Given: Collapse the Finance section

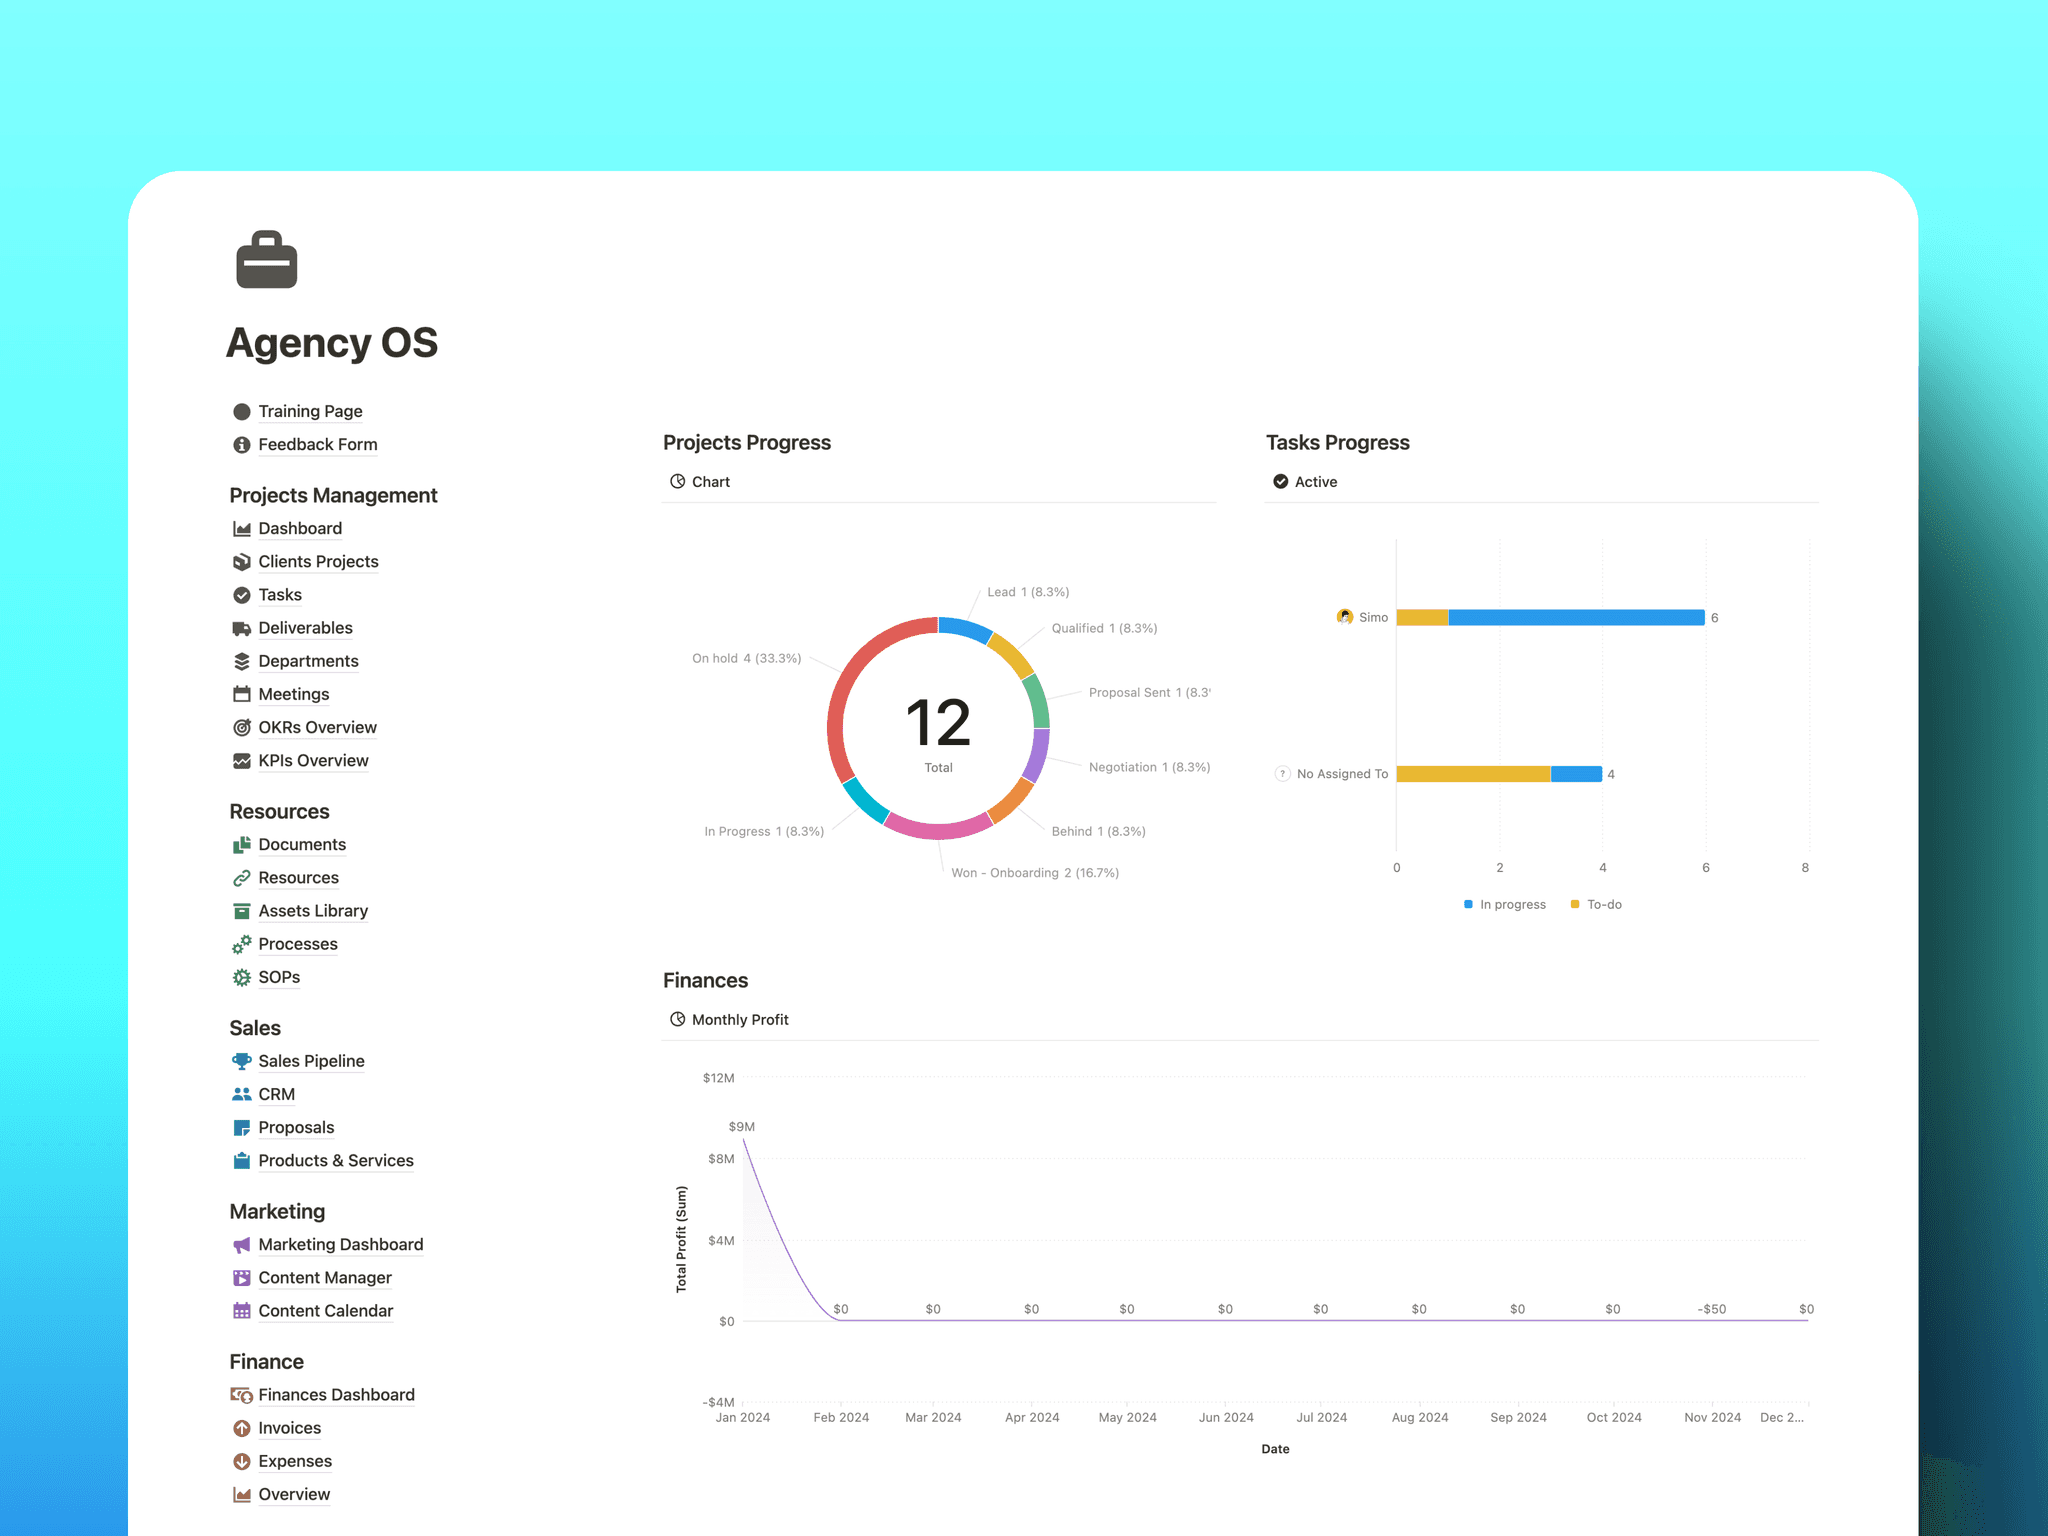Looking at the screenshot, I should click(266, 1361).
